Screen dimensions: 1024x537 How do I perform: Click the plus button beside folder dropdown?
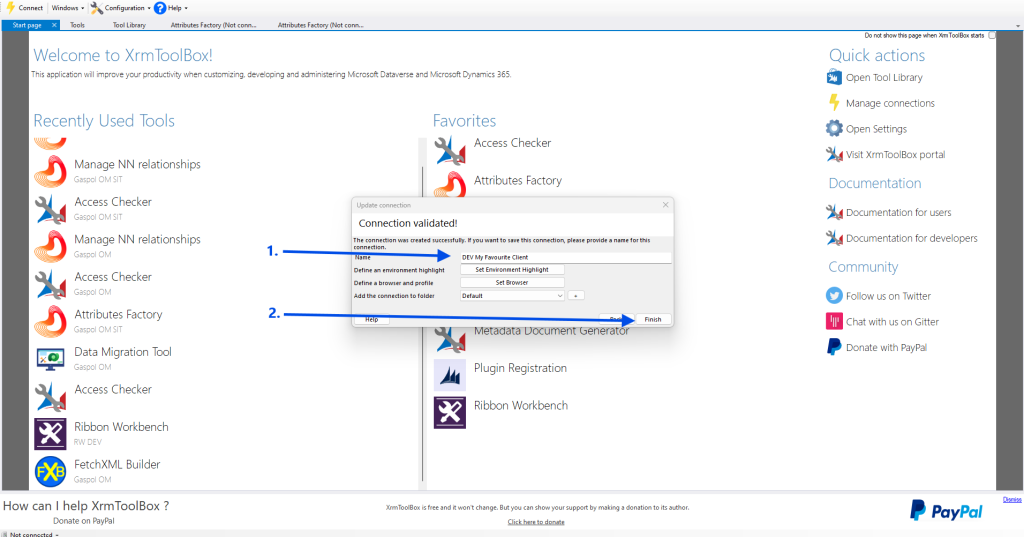click(x=575, y=296)
